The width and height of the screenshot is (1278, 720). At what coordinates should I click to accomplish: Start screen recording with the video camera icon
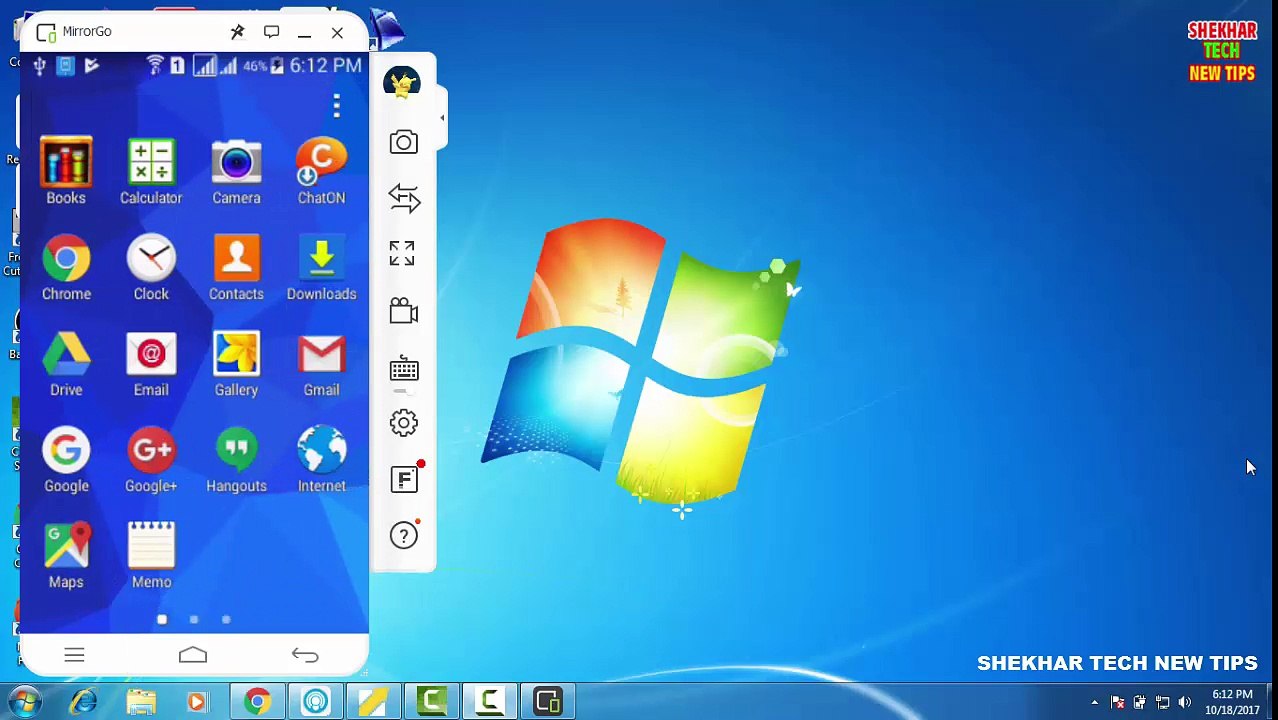pos(404,311)
